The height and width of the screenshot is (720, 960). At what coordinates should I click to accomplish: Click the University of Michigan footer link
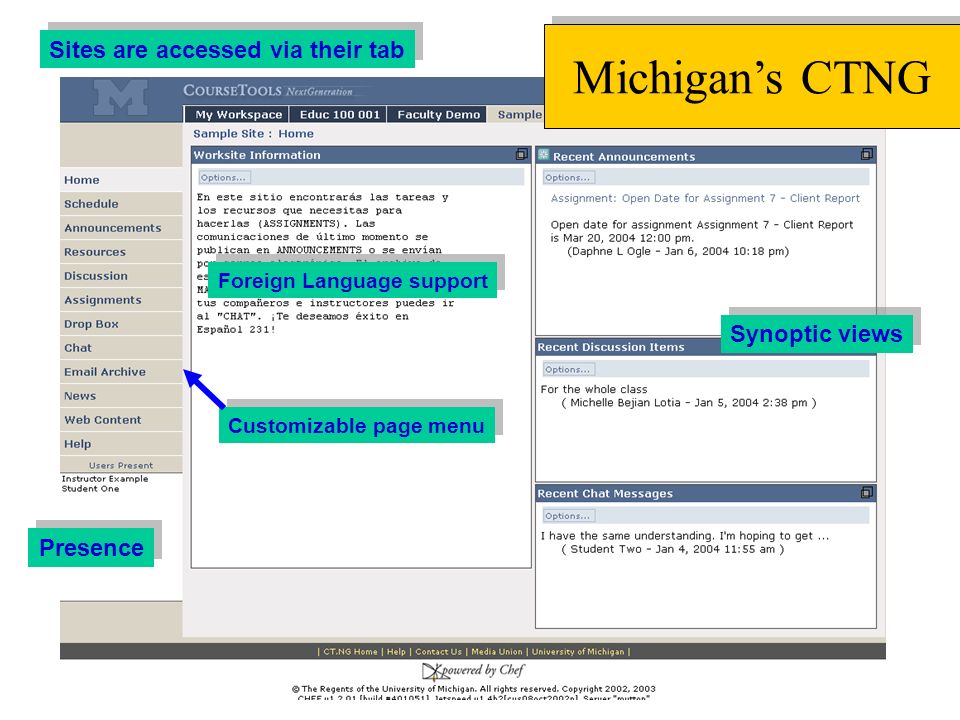[578, 651]
